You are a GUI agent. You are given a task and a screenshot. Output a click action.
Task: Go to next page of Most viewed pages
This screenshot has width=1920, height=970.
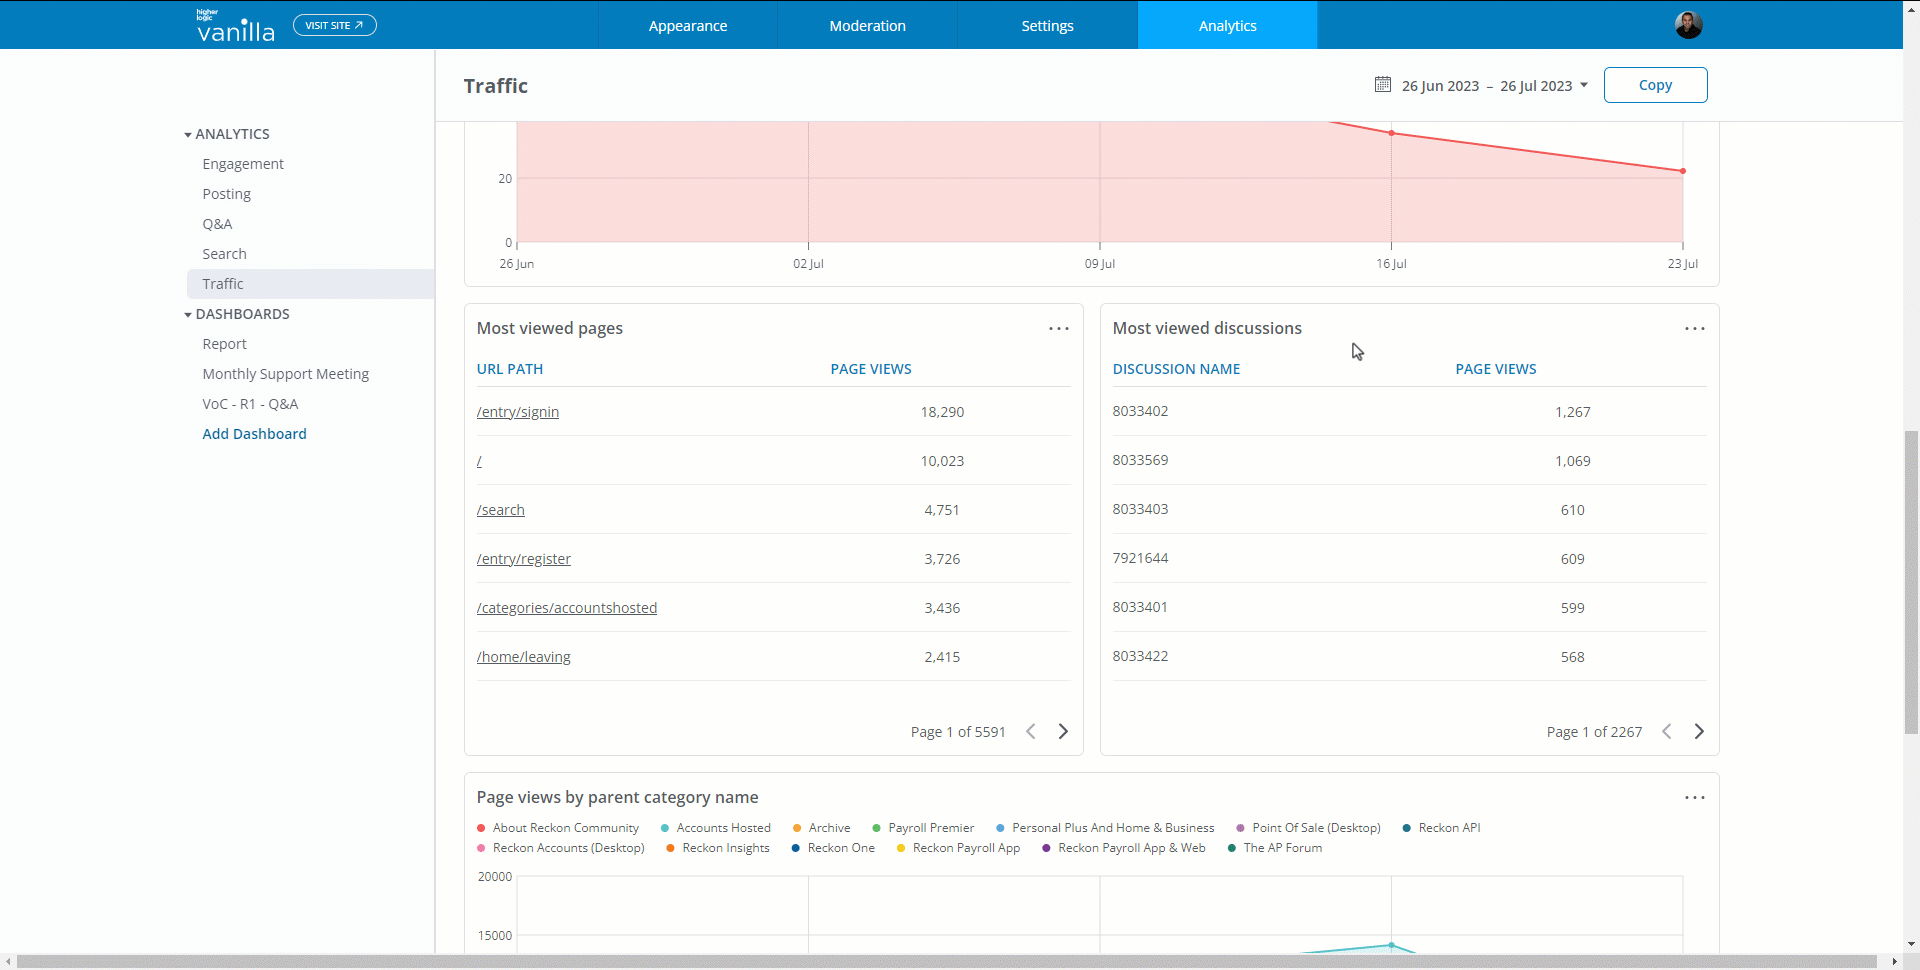1063,732
